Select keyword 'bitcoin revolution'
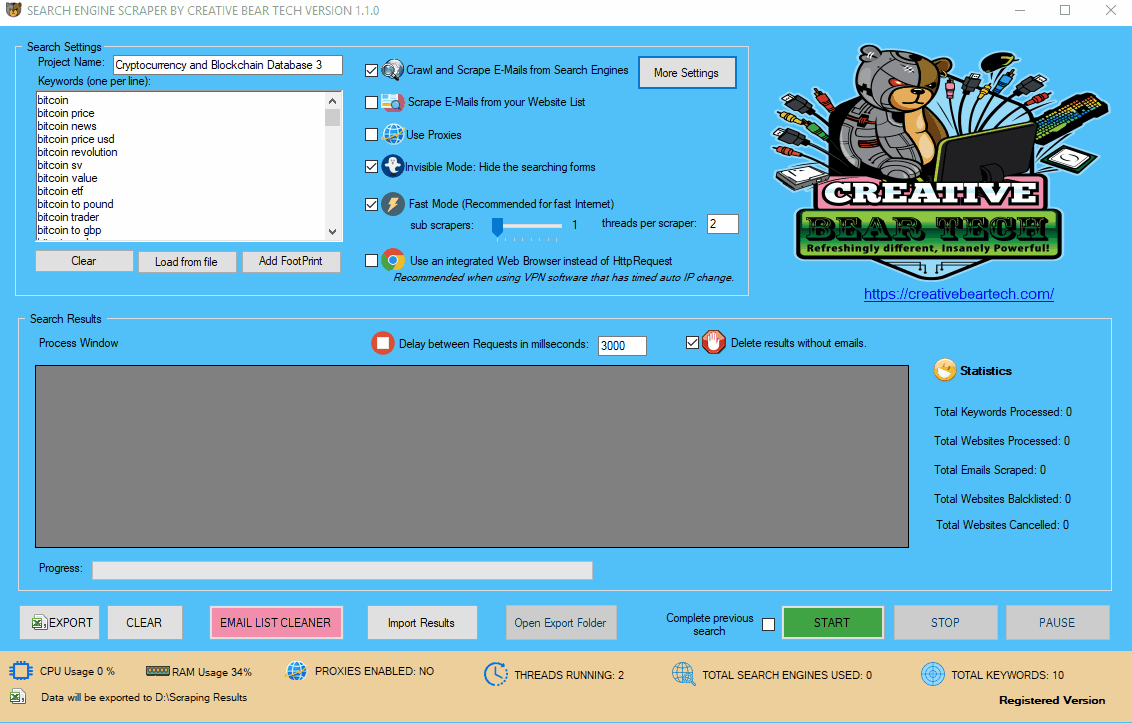Screen dimensions: 1132x723 77,152
